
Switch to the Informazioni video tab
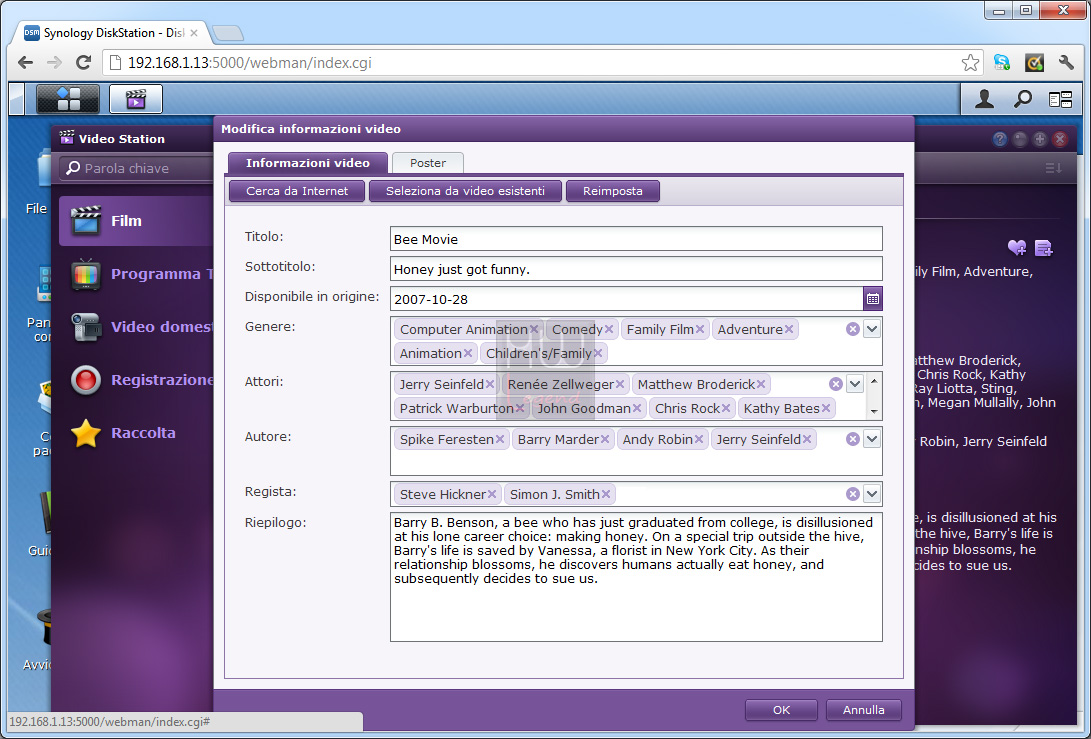point(308,163)
